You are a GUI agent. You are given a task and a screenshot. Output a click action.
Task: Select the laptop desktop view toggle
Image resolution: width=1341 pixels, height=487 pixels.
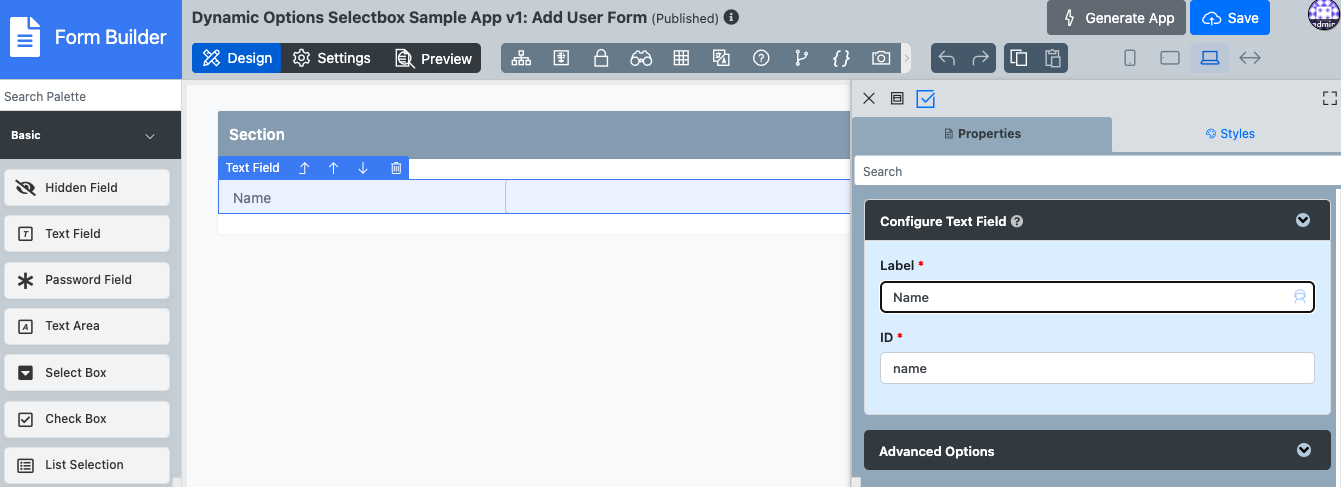pos(1210,58)
